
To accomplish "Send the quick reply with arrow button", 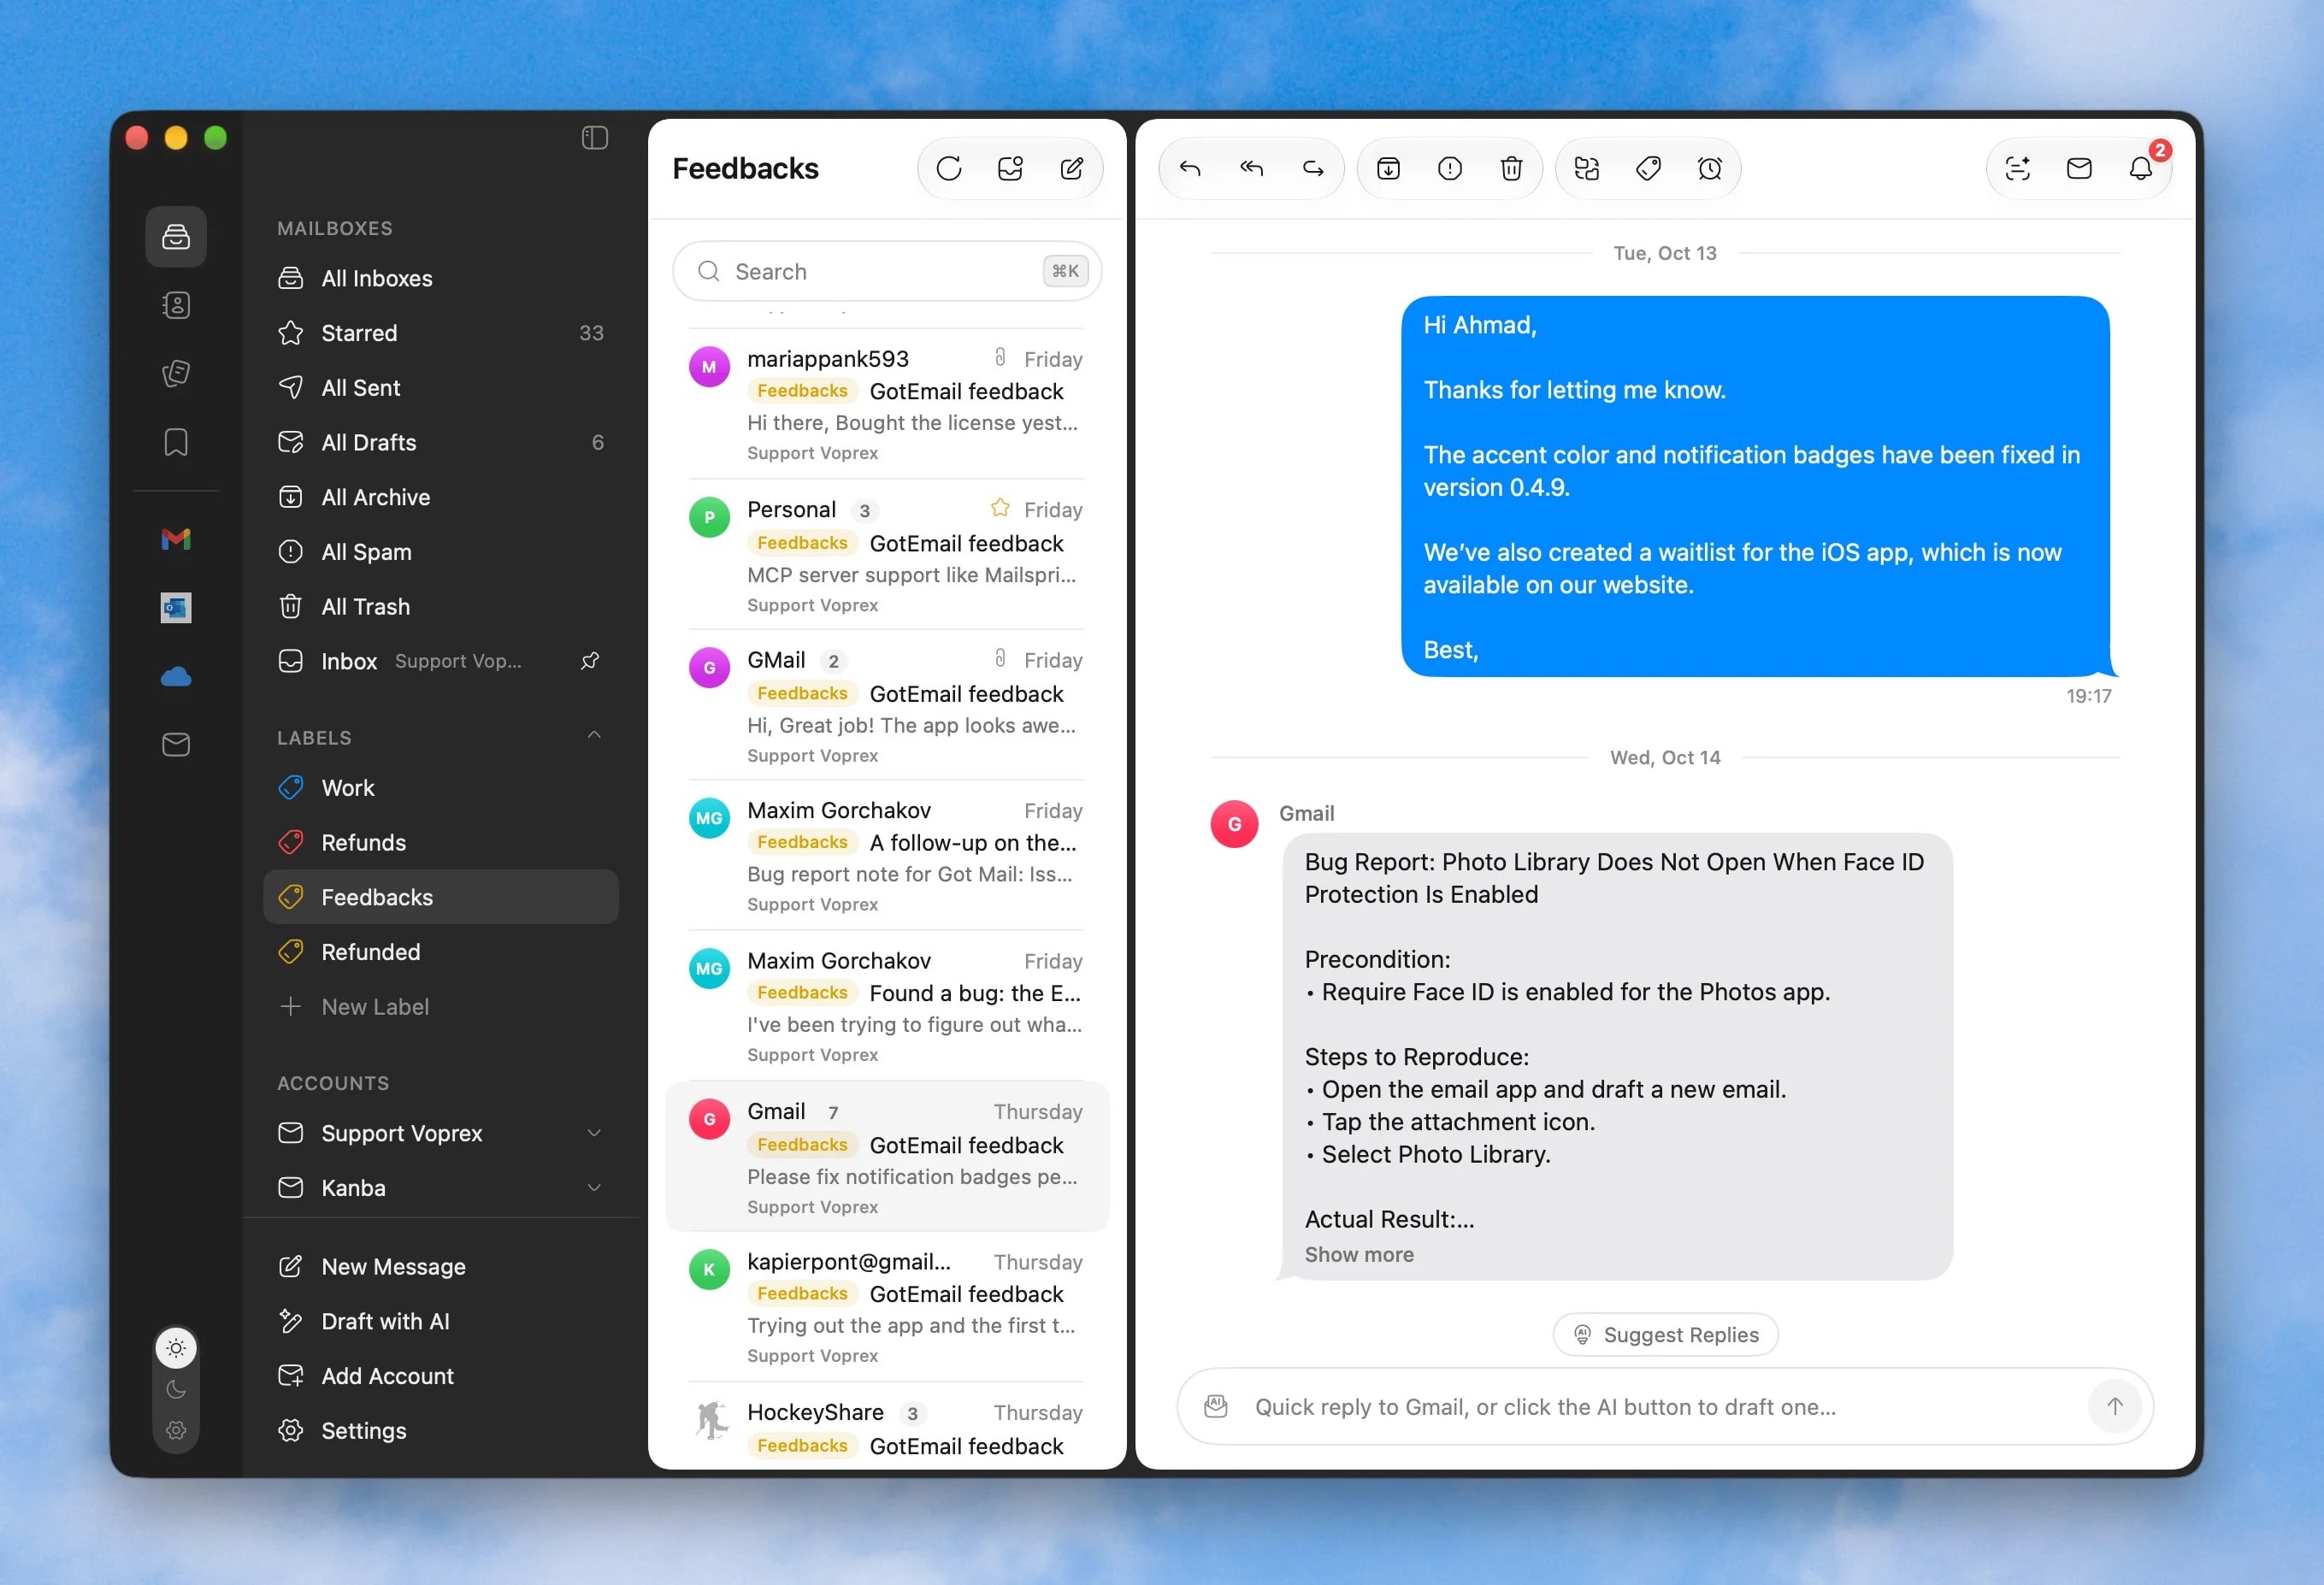I will [x=2114, y=1406].
